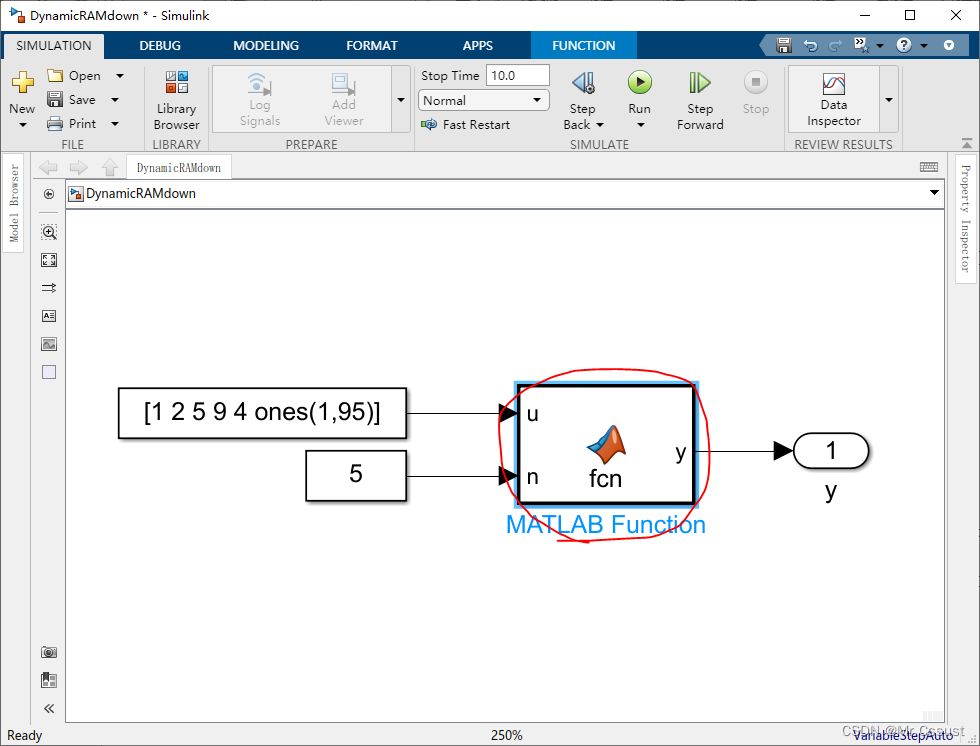Expand the Prepare gallery dropdown
980x746 pixels.
(x=401, y=100)
